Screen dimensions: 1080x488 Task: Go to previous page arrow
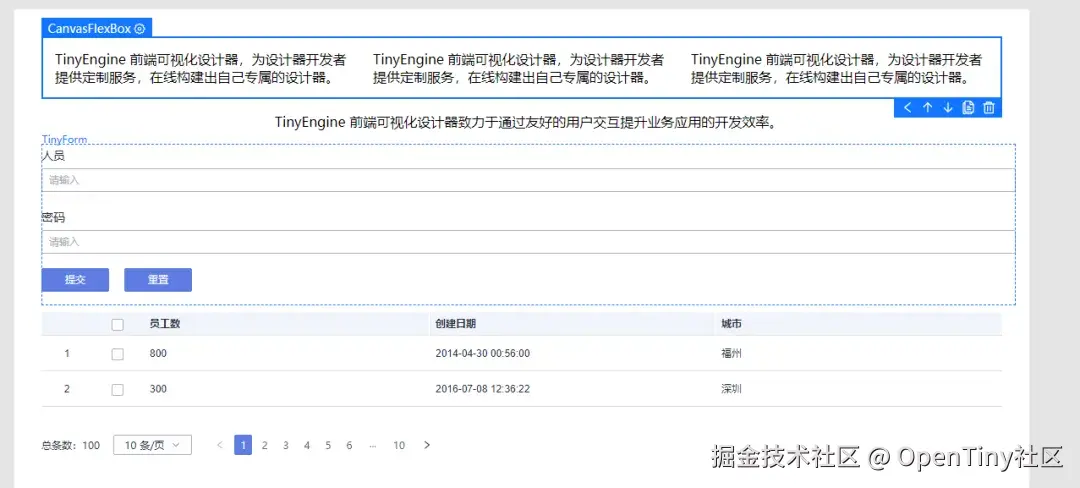click(x=220, y=445)
